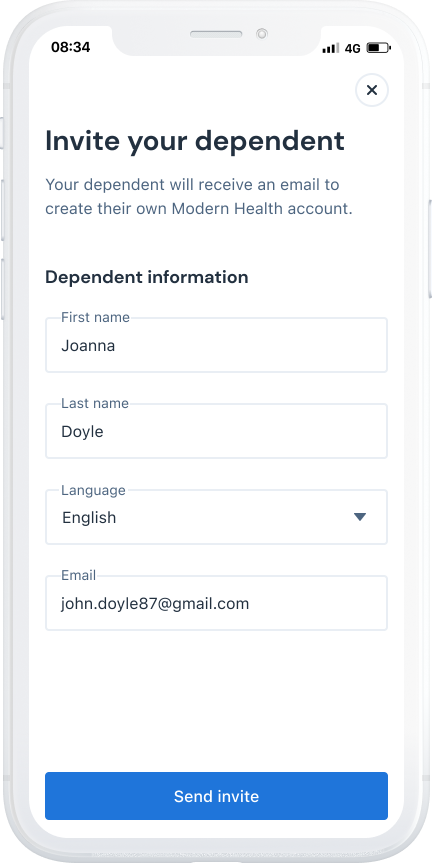
Task: Click the Email field with john.doyle87@gmail.com
Action: click(x=216, y=603)
